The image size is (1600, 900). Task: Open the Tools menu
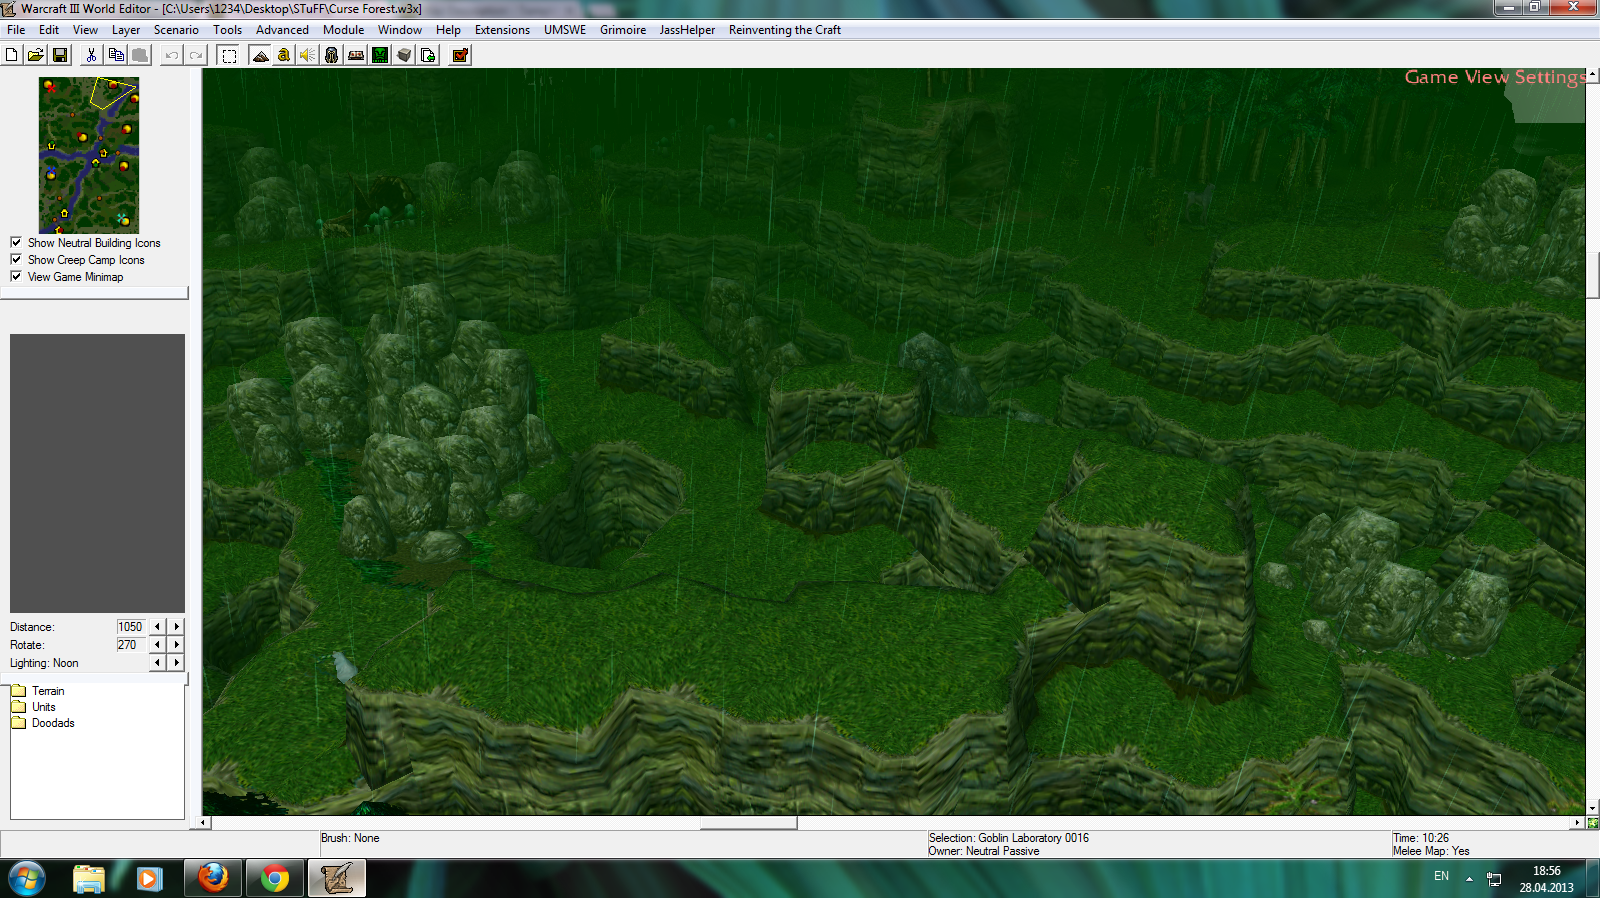(228, 30)
